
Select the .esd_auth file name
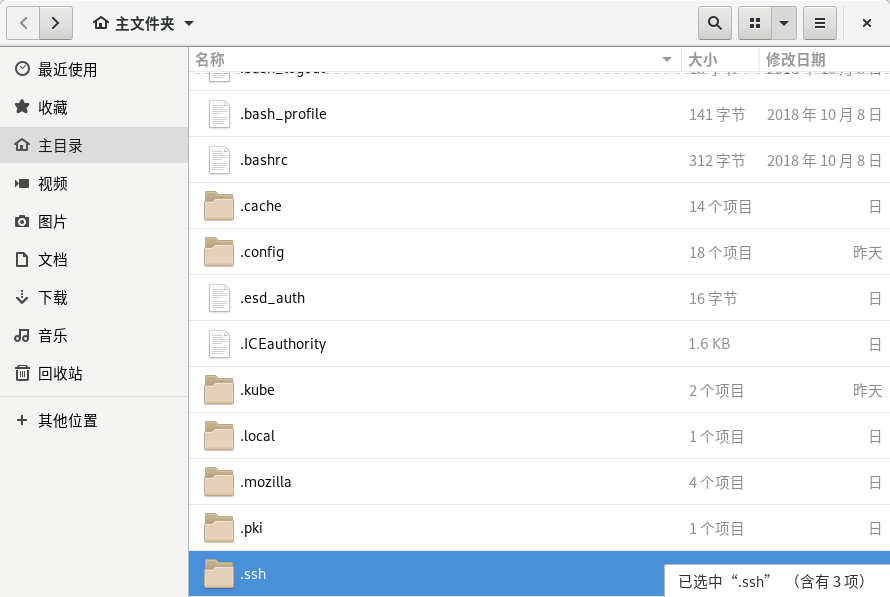tap(272, 298)
